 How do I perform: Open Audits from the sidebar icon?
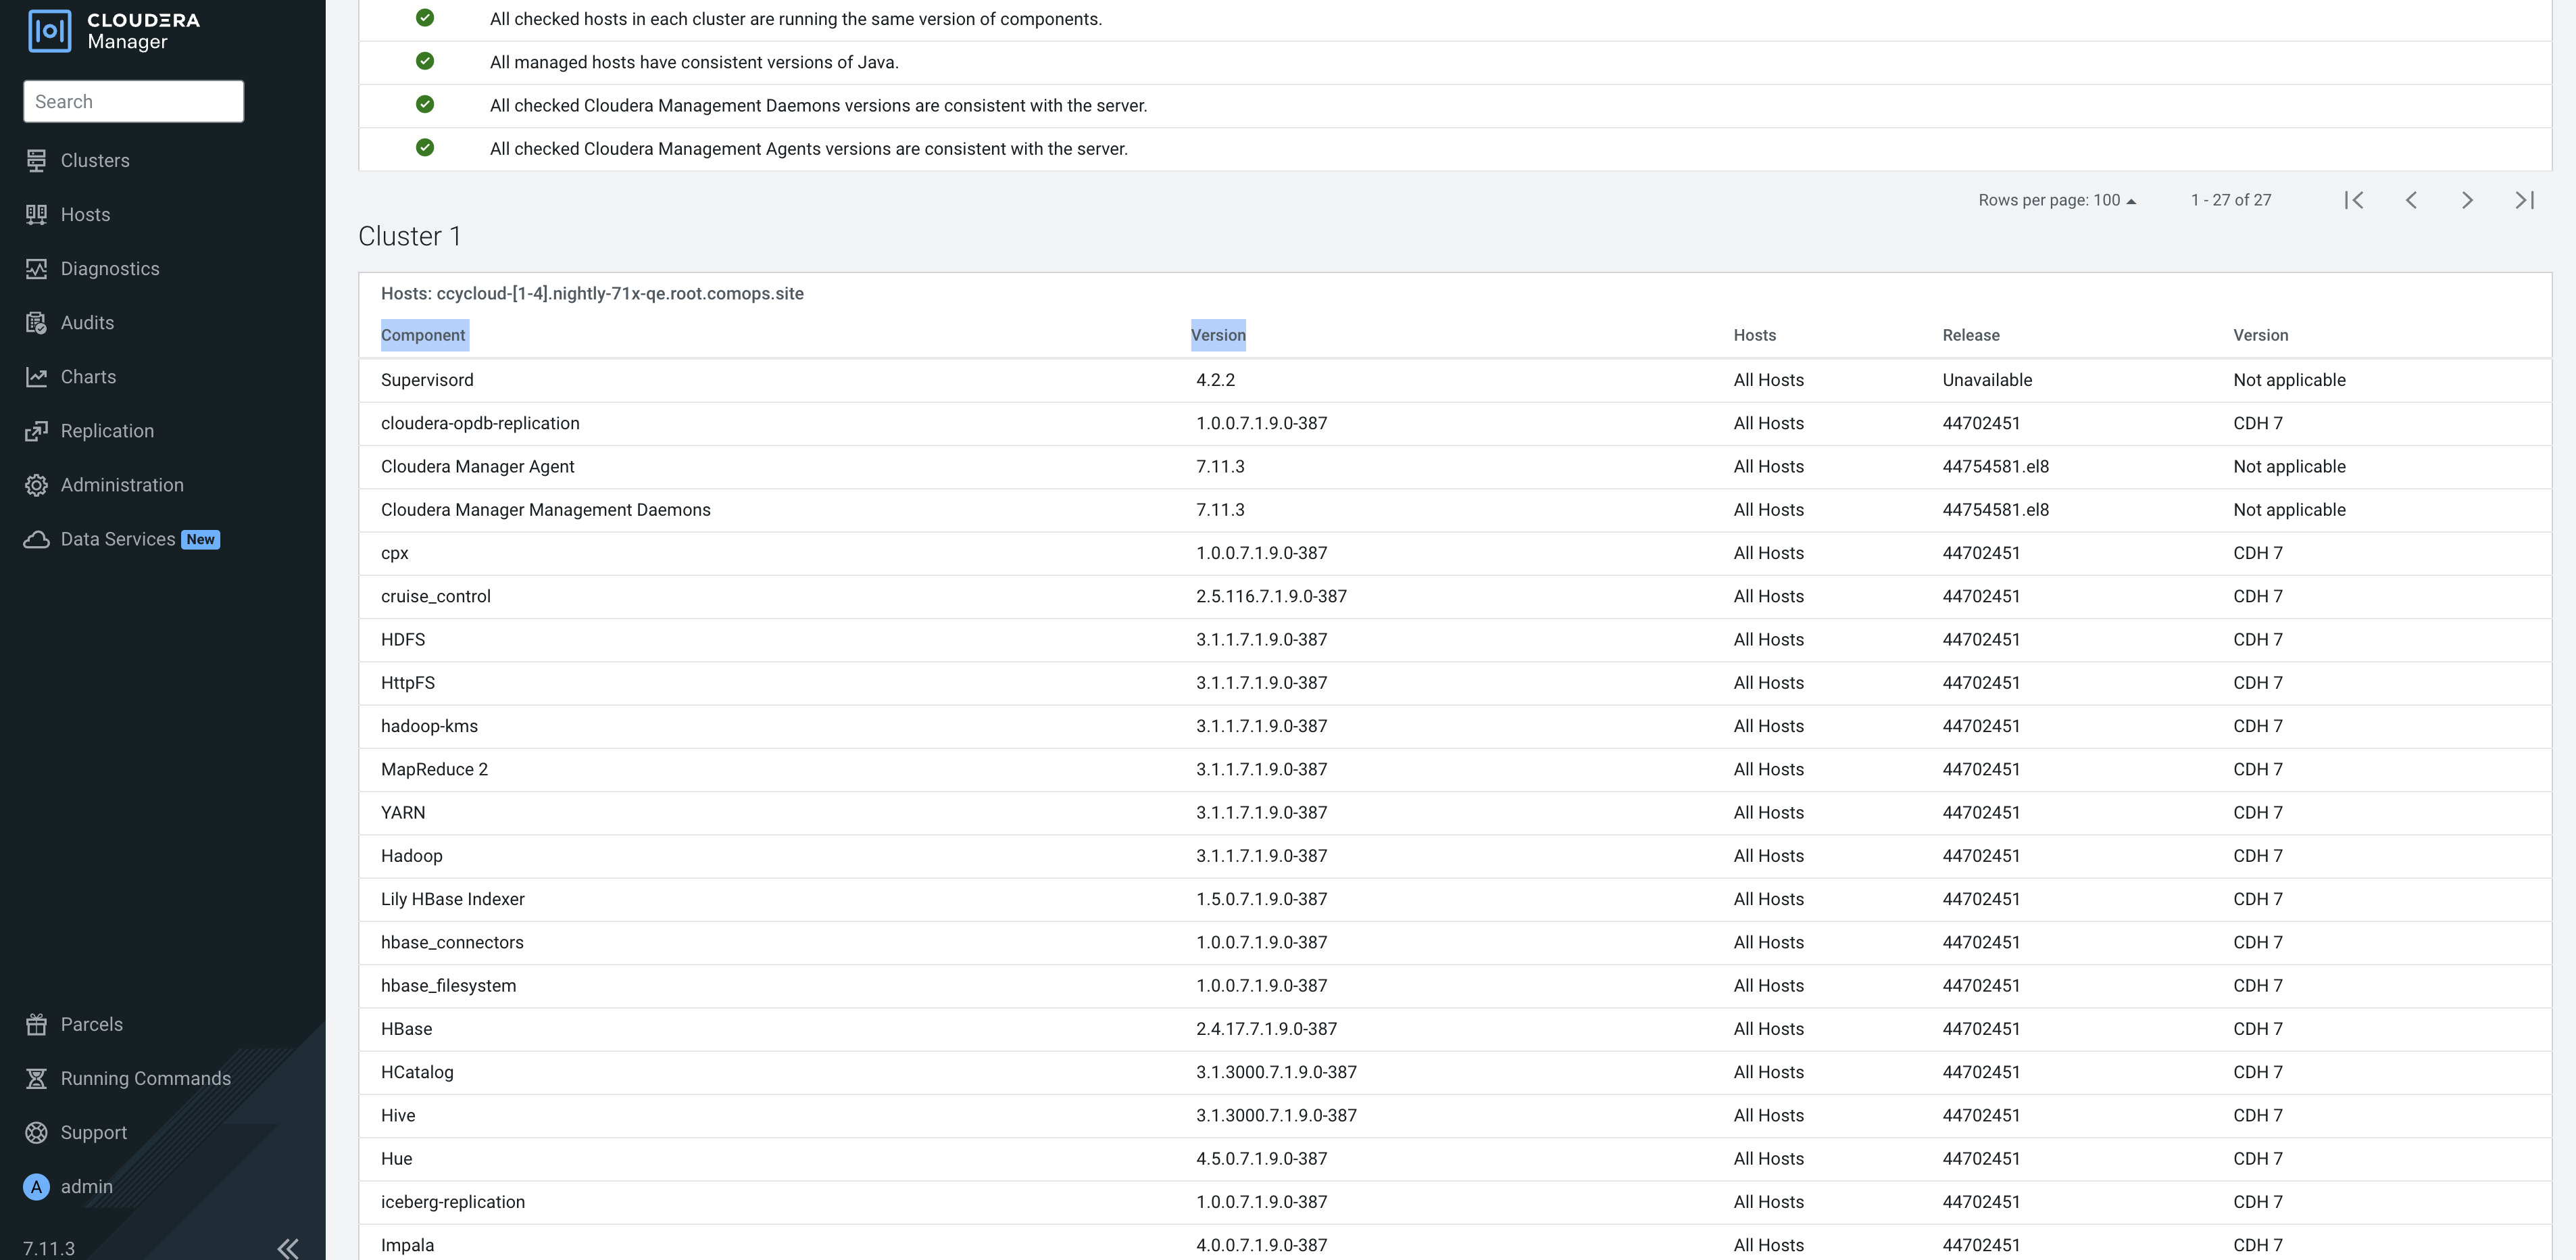coord(36,322)
